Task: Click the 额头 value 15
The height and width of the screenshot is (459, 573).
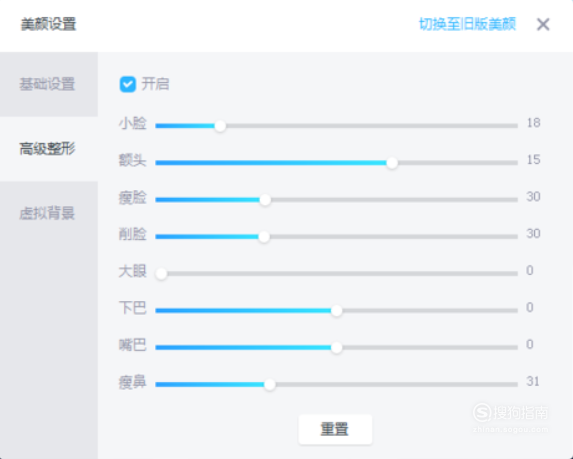Action: click(x=533, y=160)
